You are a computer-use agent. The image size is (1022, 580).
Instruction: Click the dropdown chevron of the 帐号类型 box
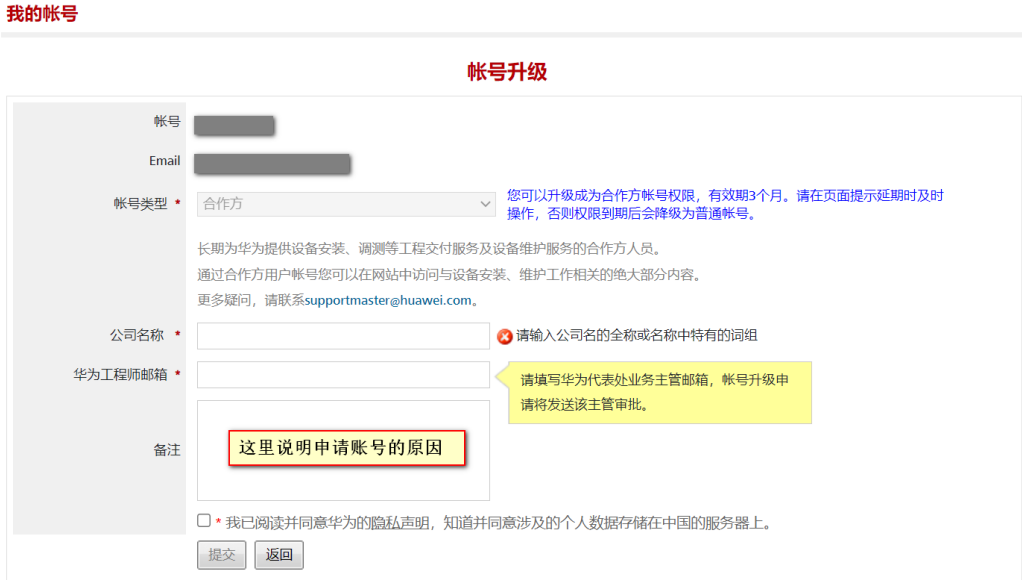pyautogui.click(x=485, y=204)
